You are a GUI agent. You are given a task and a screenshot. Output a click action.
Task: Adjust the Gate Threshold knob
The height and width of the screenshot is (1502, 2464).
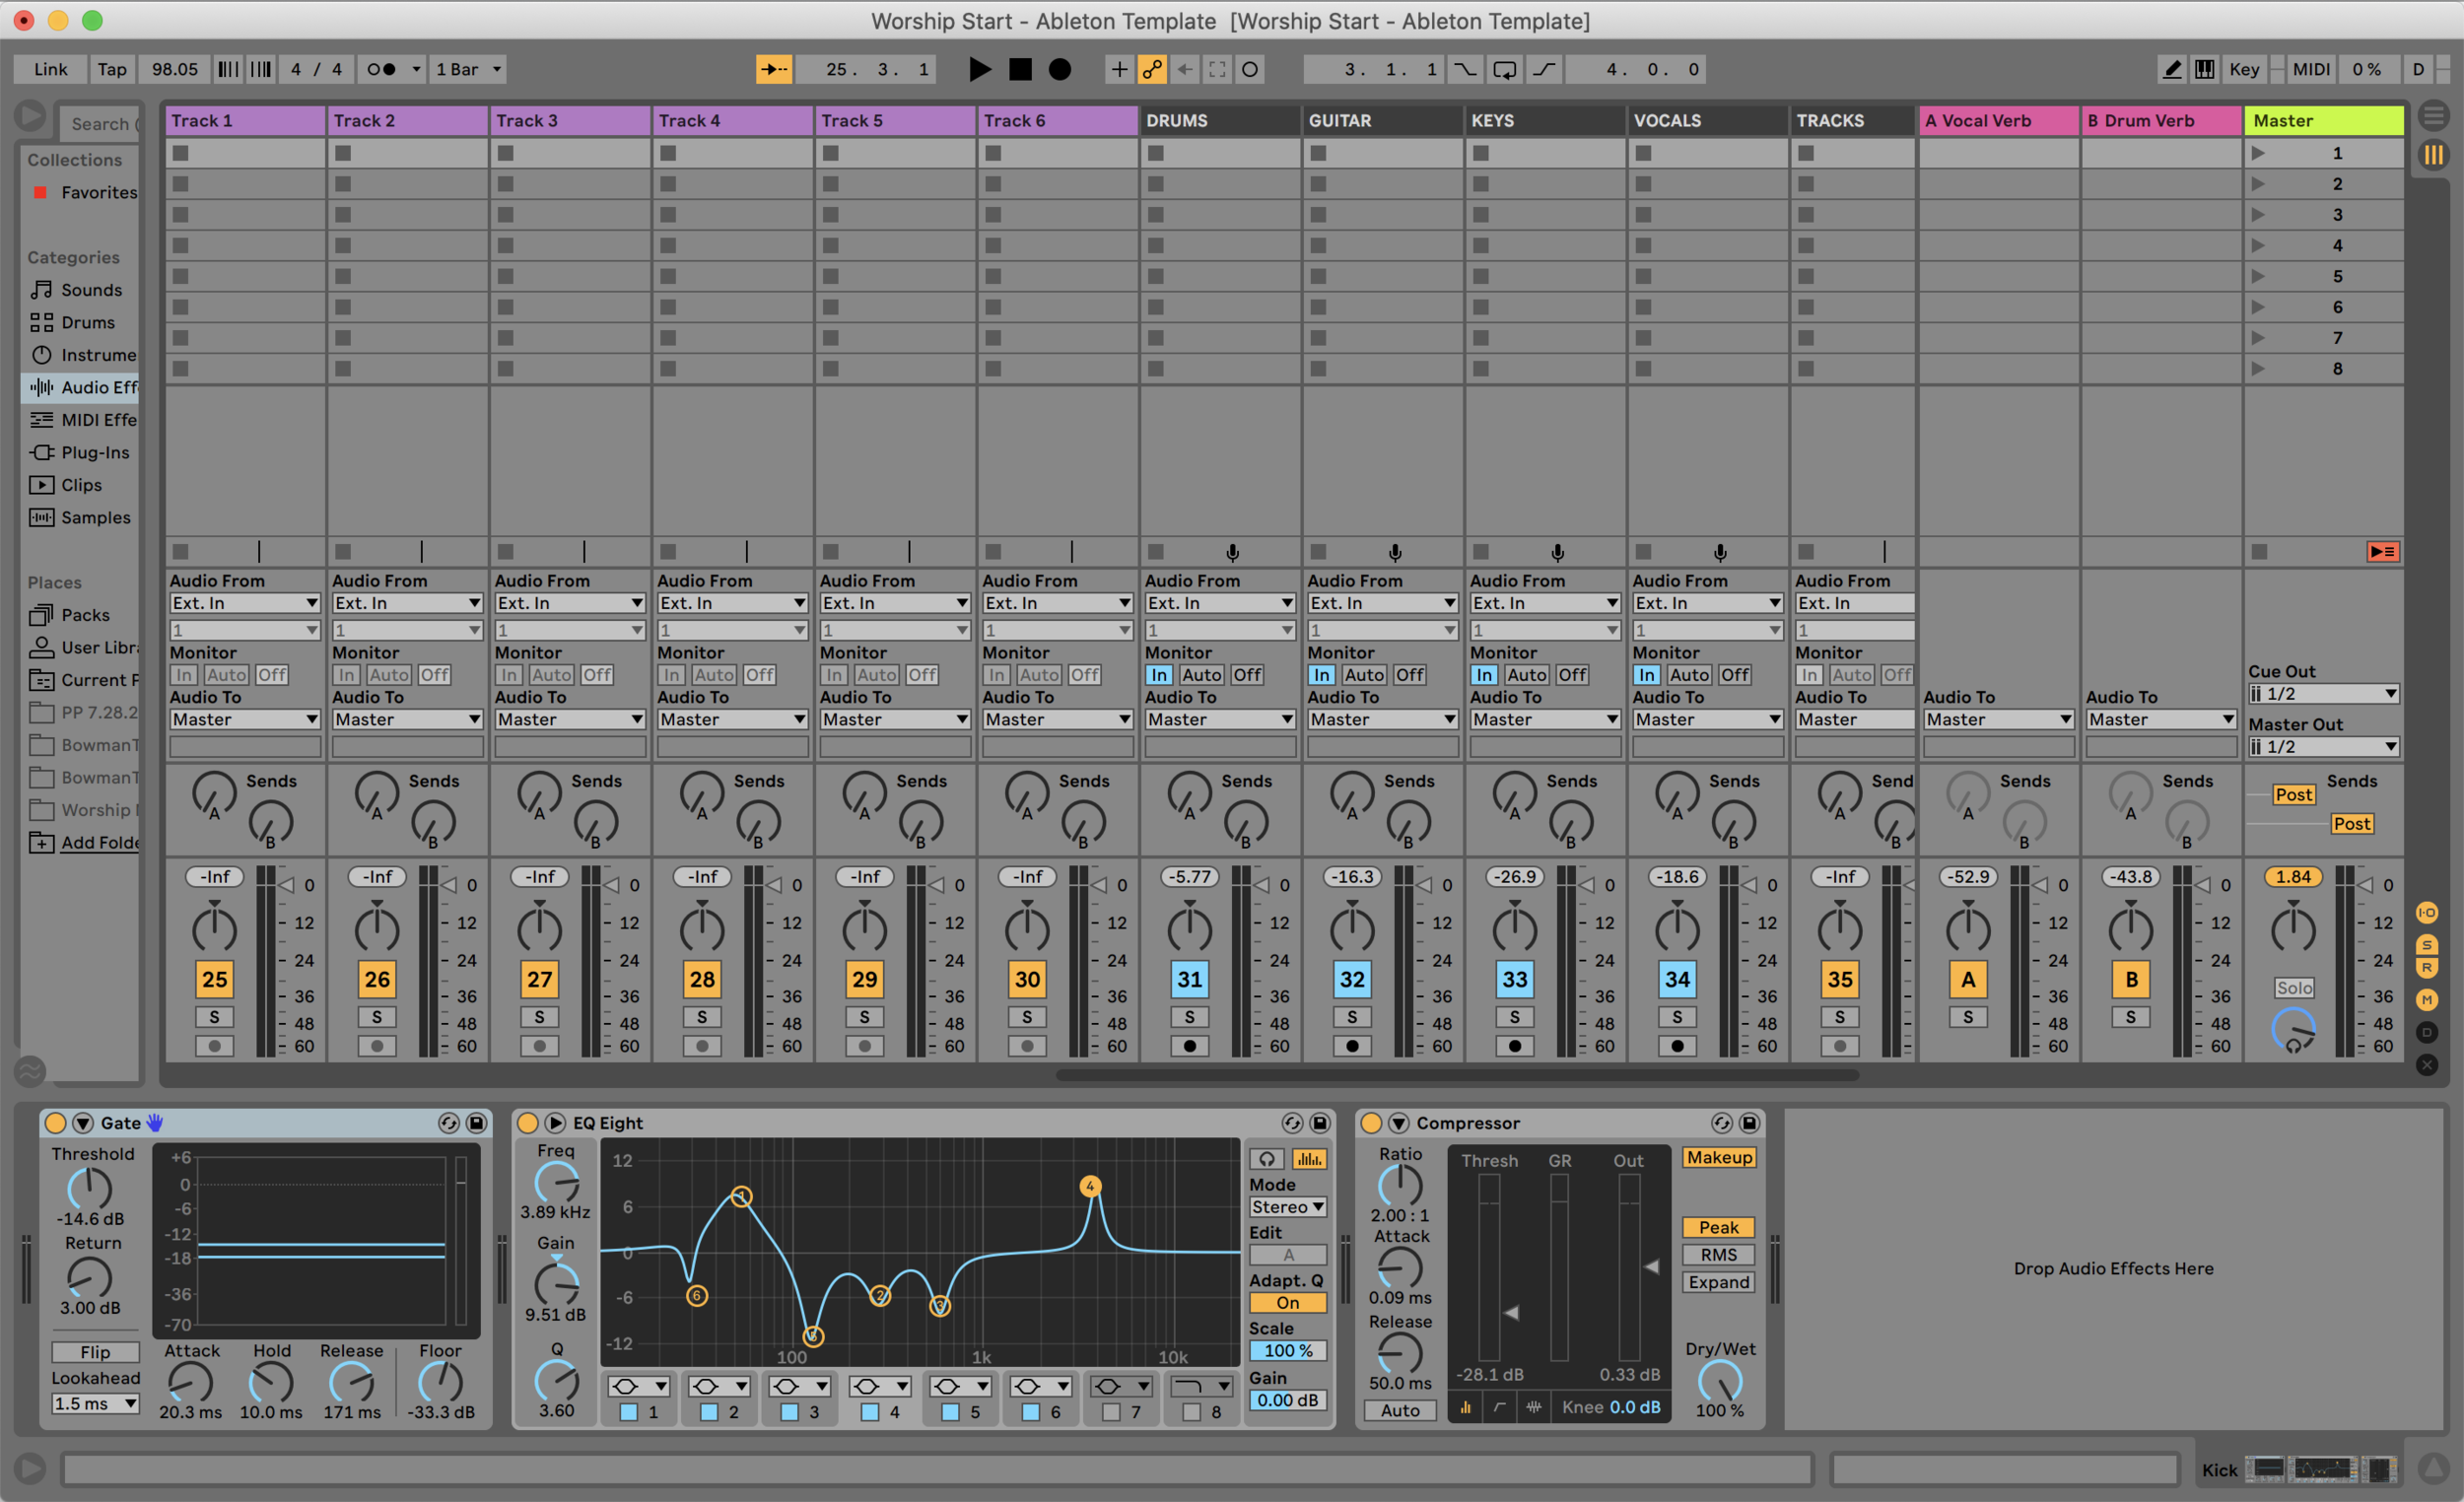click(x=89, y=1188)
